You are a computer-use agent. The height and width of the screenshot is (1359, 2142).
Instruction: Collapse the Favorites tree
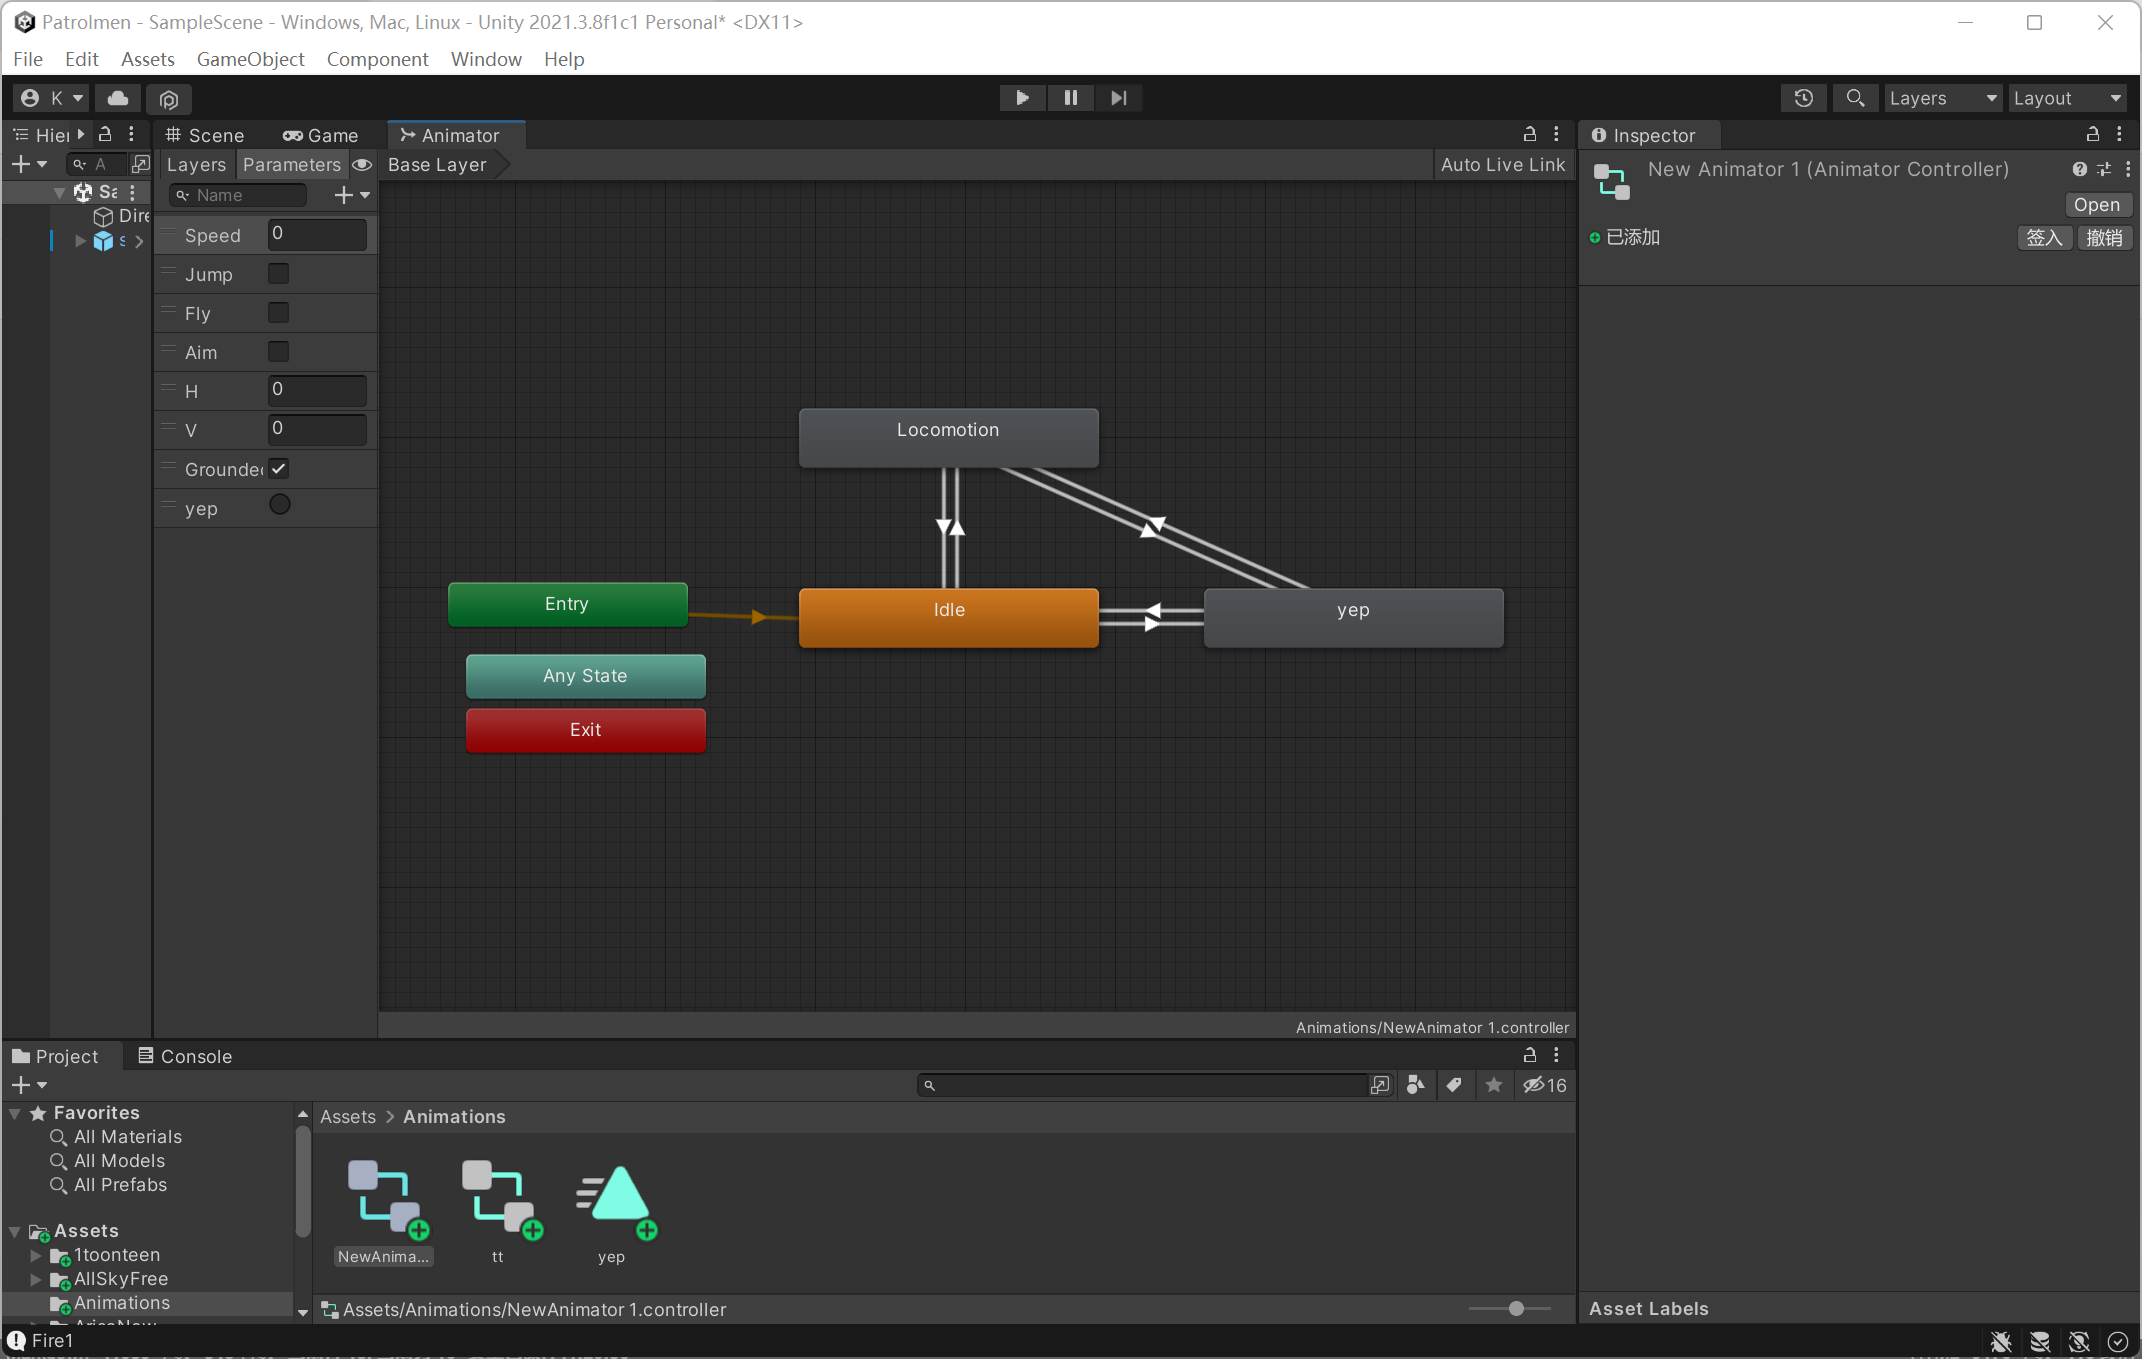click(x=15, y=1113)
